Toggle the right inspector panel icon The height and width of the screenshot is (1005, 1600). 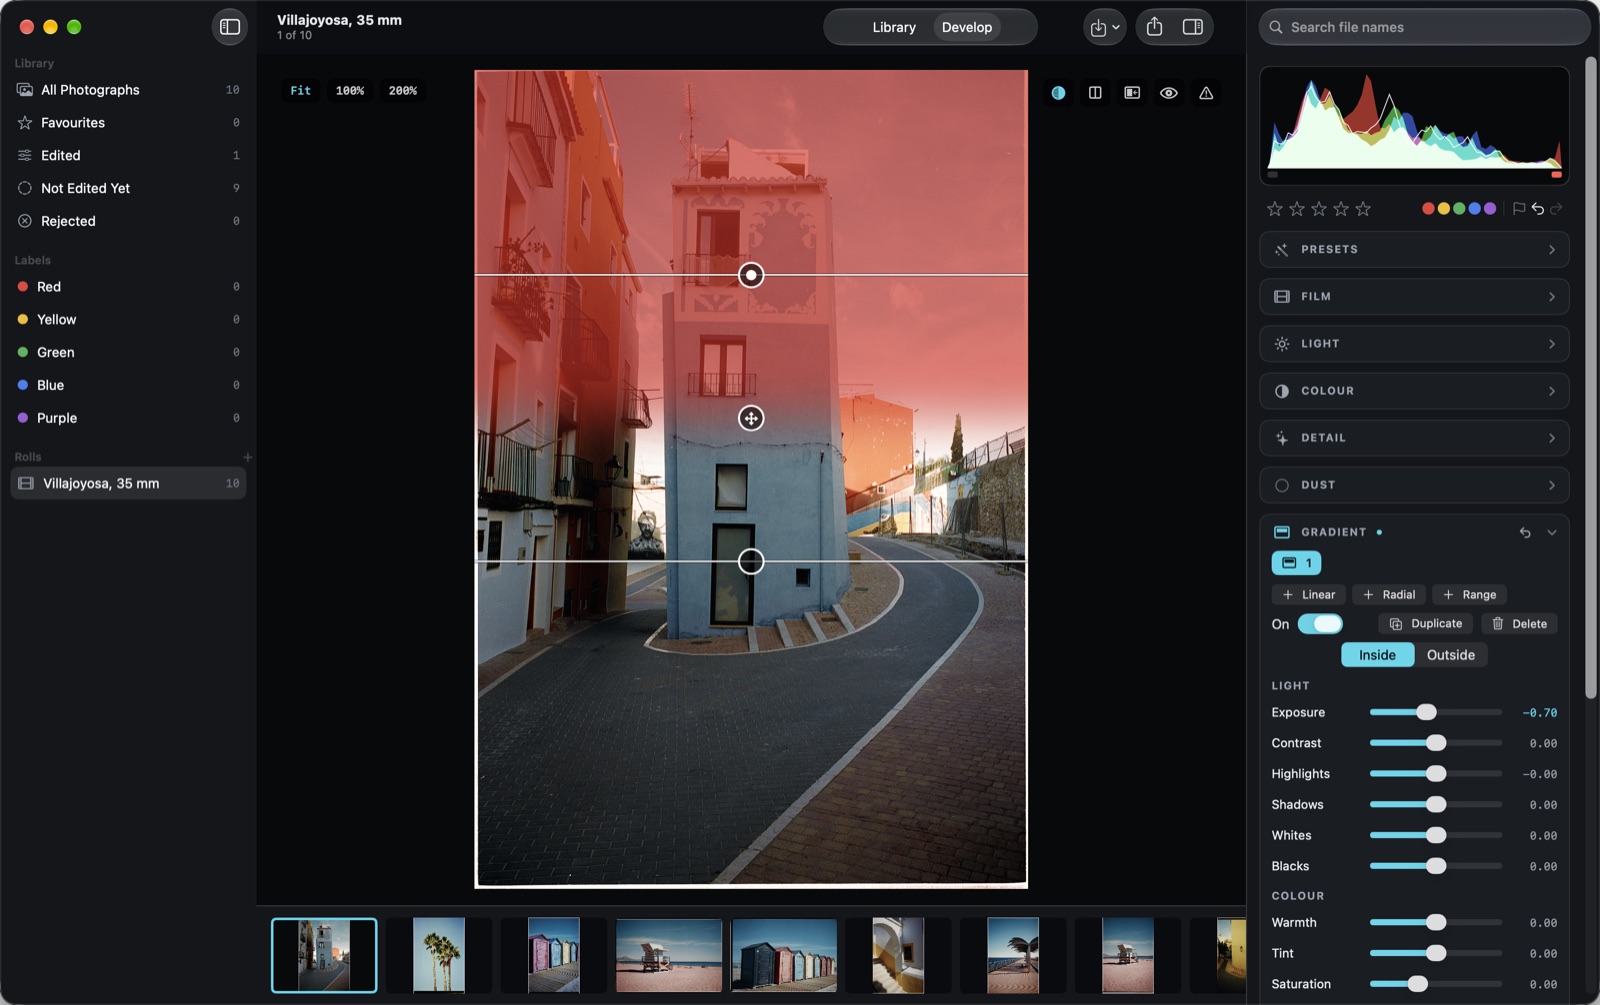pyautogui.click(x=1193, y=27)
